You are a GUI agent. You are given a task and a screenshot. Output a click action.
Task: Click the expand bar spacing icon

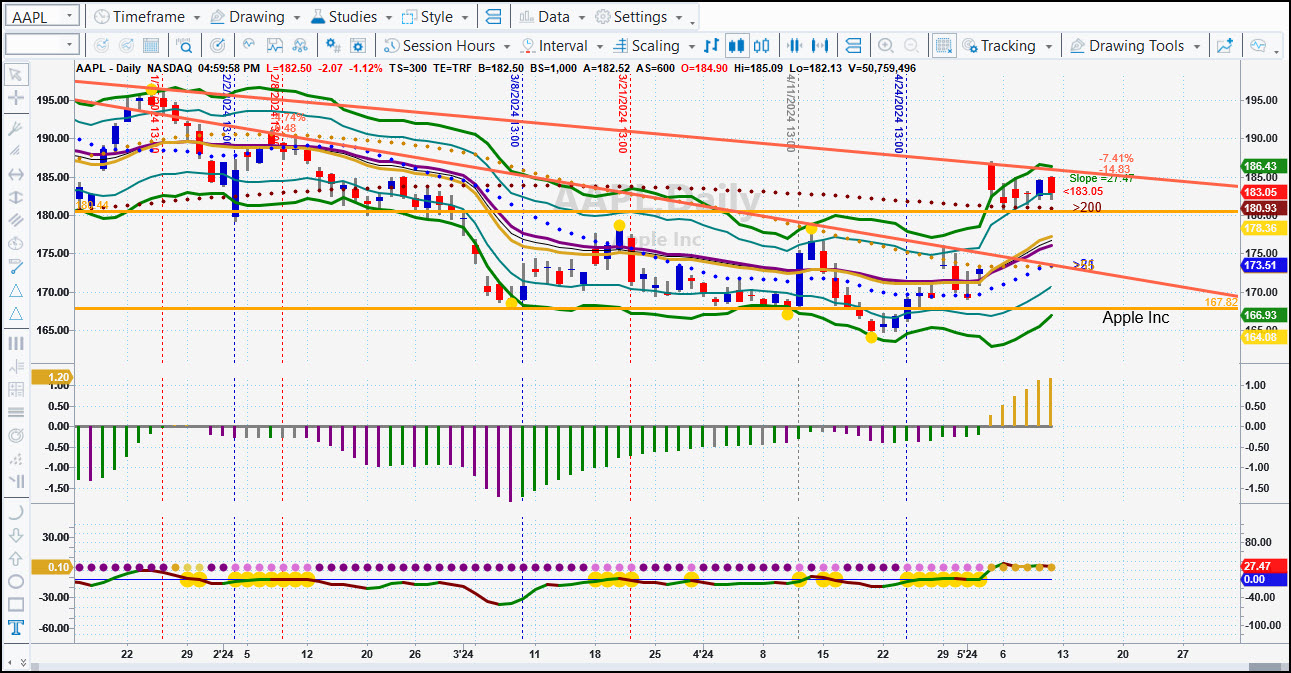tap(822, 46)
